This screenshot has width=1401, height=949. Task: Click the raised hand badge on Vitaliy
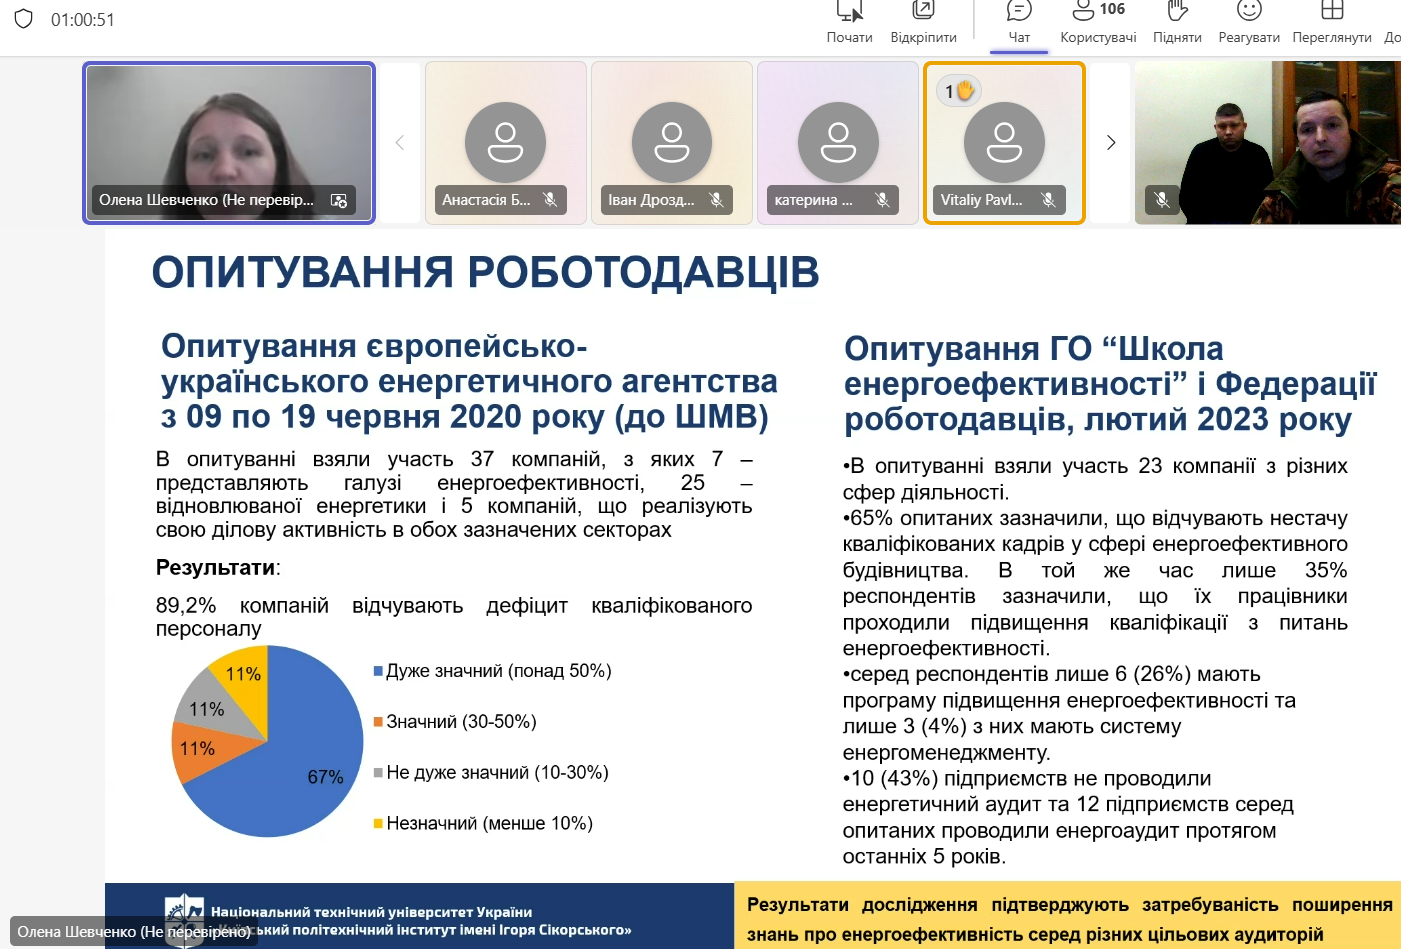pos(958,91)
